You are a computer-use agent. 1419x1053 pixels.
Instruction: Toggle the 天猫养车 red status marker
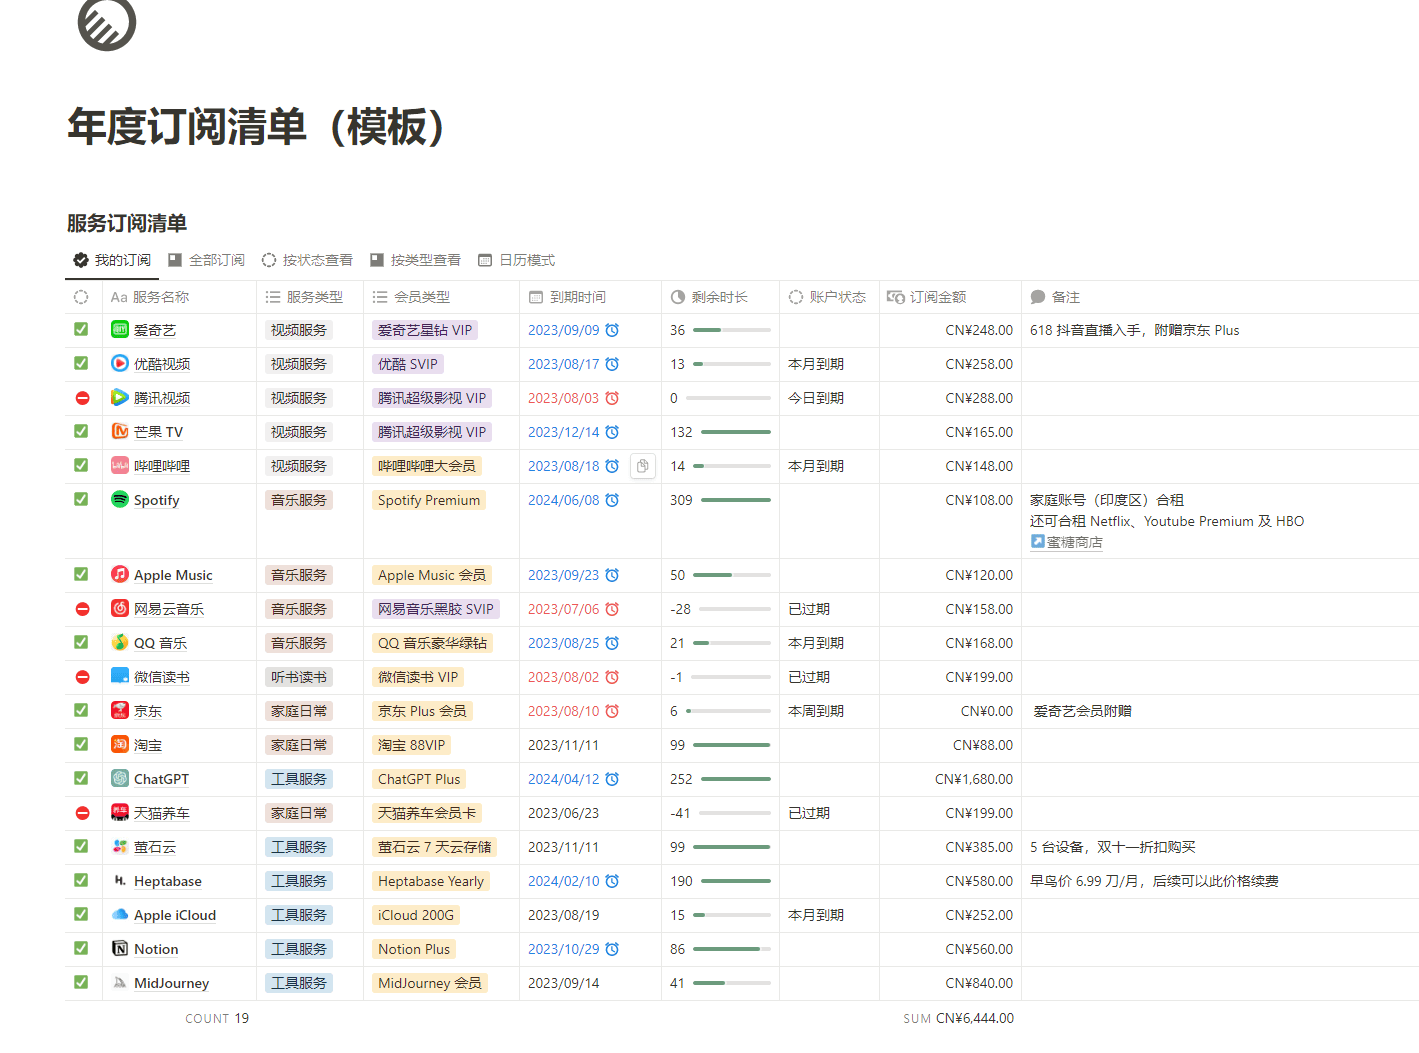(x=82, y=813)
